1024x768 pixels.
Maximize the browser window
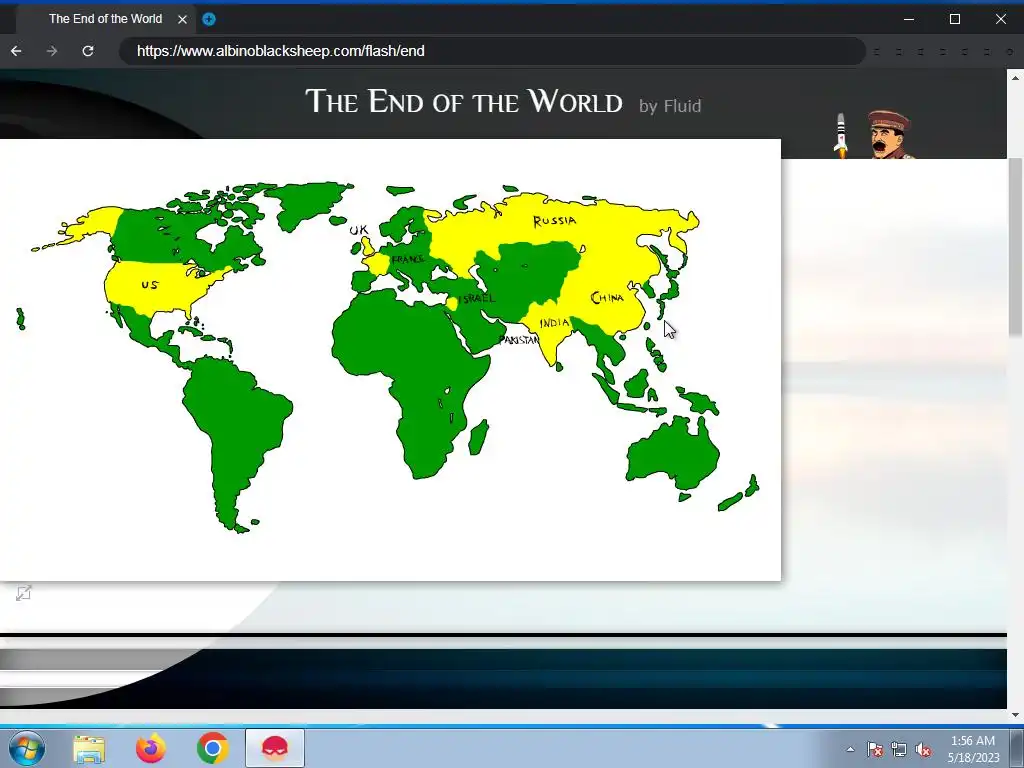pyautogui.click(x=955, y=19)
